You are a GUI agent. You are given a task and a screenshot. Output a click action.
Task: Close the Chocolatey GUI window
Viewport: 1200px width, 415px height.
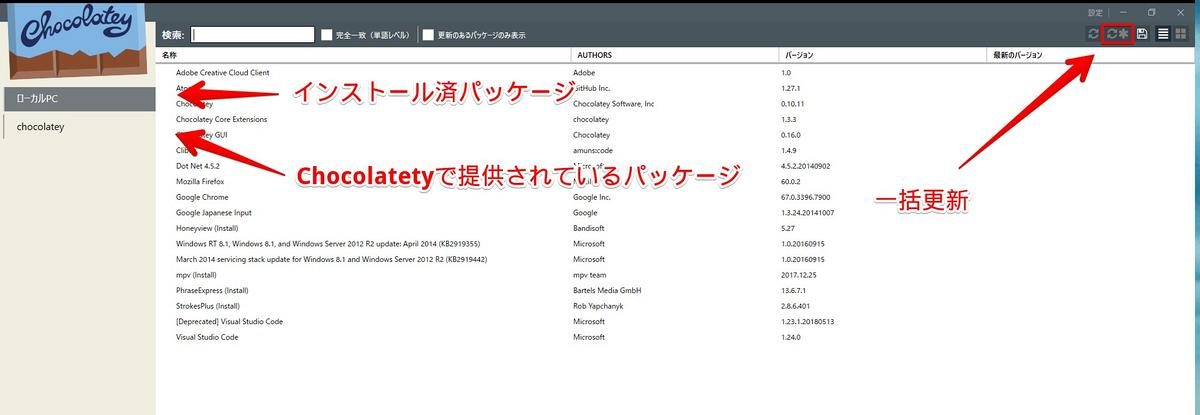(1180, 12)
